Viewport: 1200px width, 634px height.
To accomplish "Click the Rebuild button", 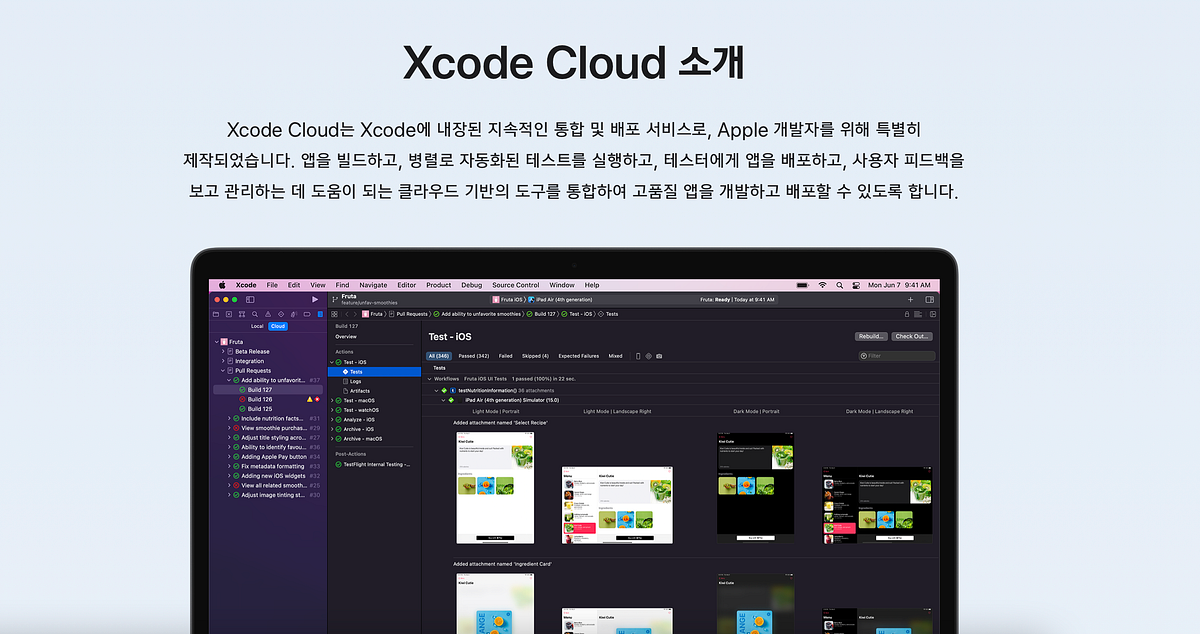I will tap(871, 336).
